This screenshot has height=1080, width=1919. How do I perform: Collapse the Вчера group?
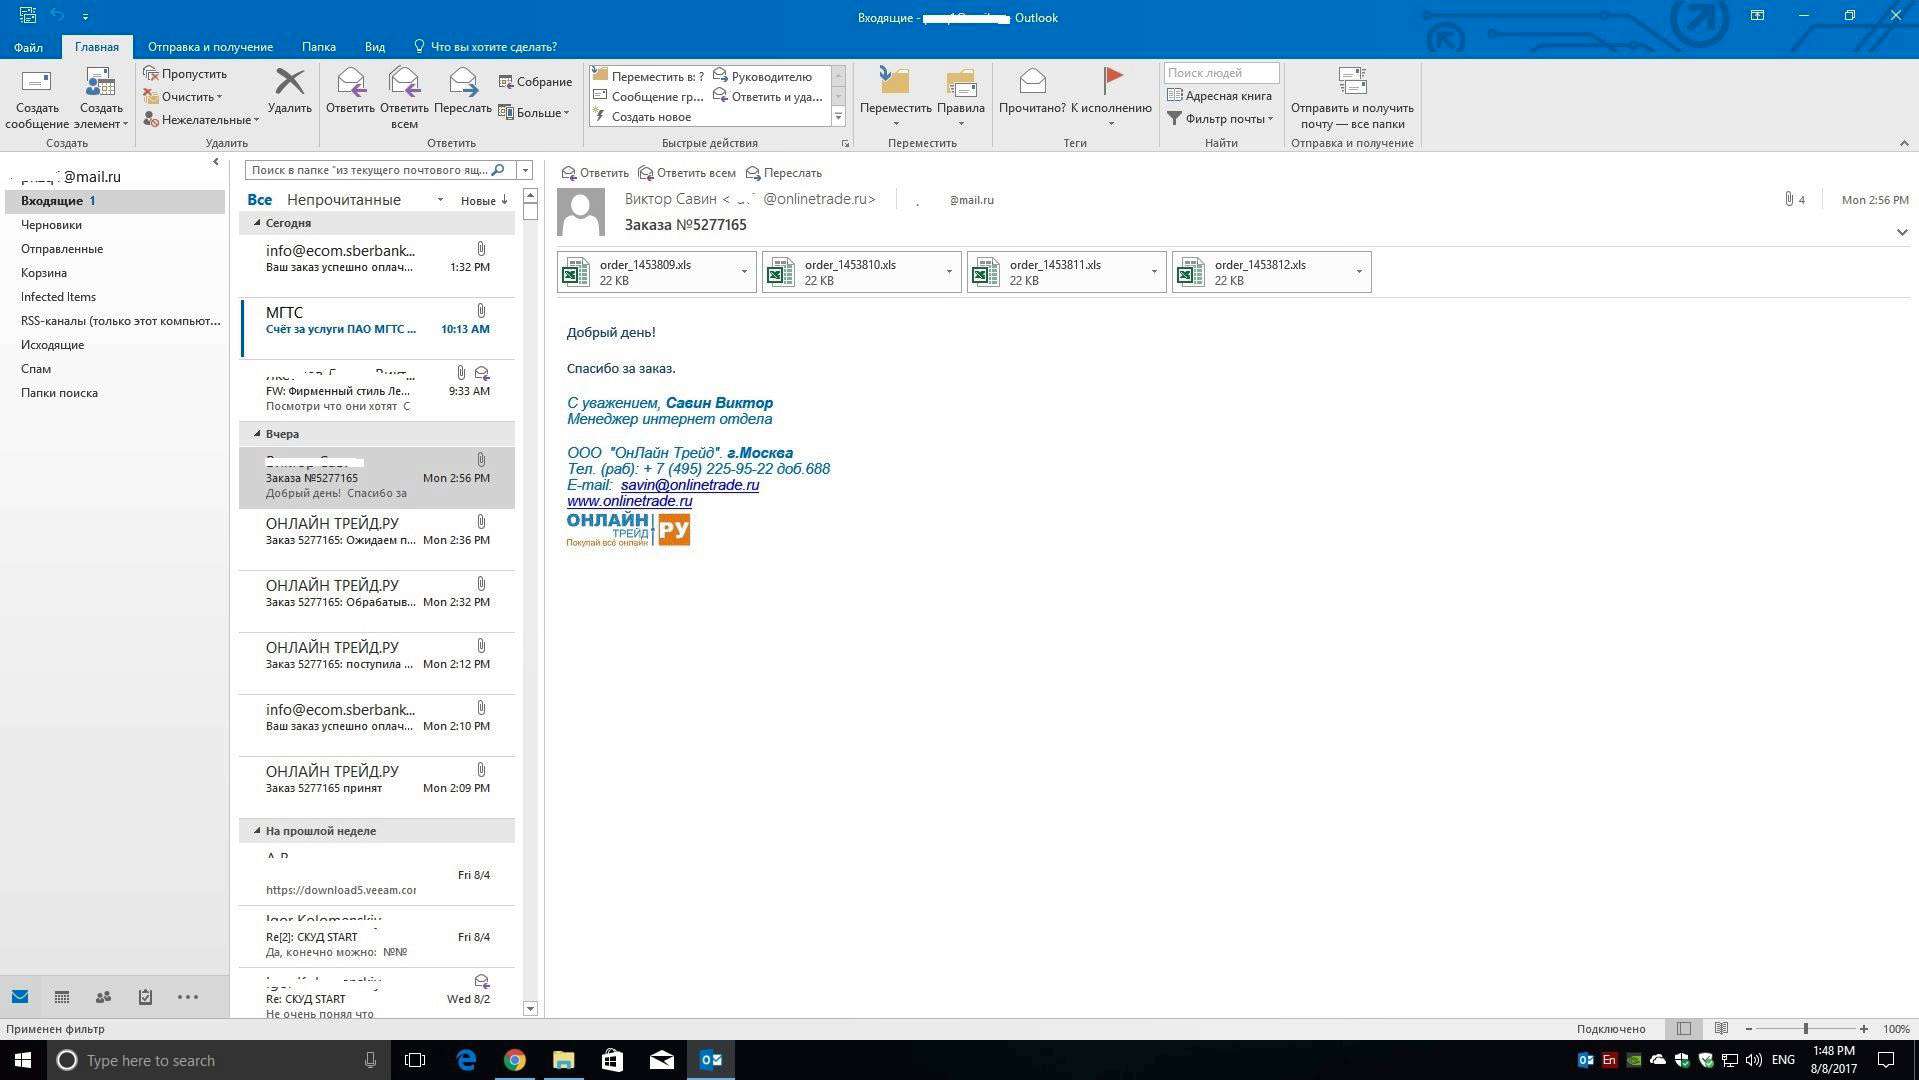[x=257, y=434]
